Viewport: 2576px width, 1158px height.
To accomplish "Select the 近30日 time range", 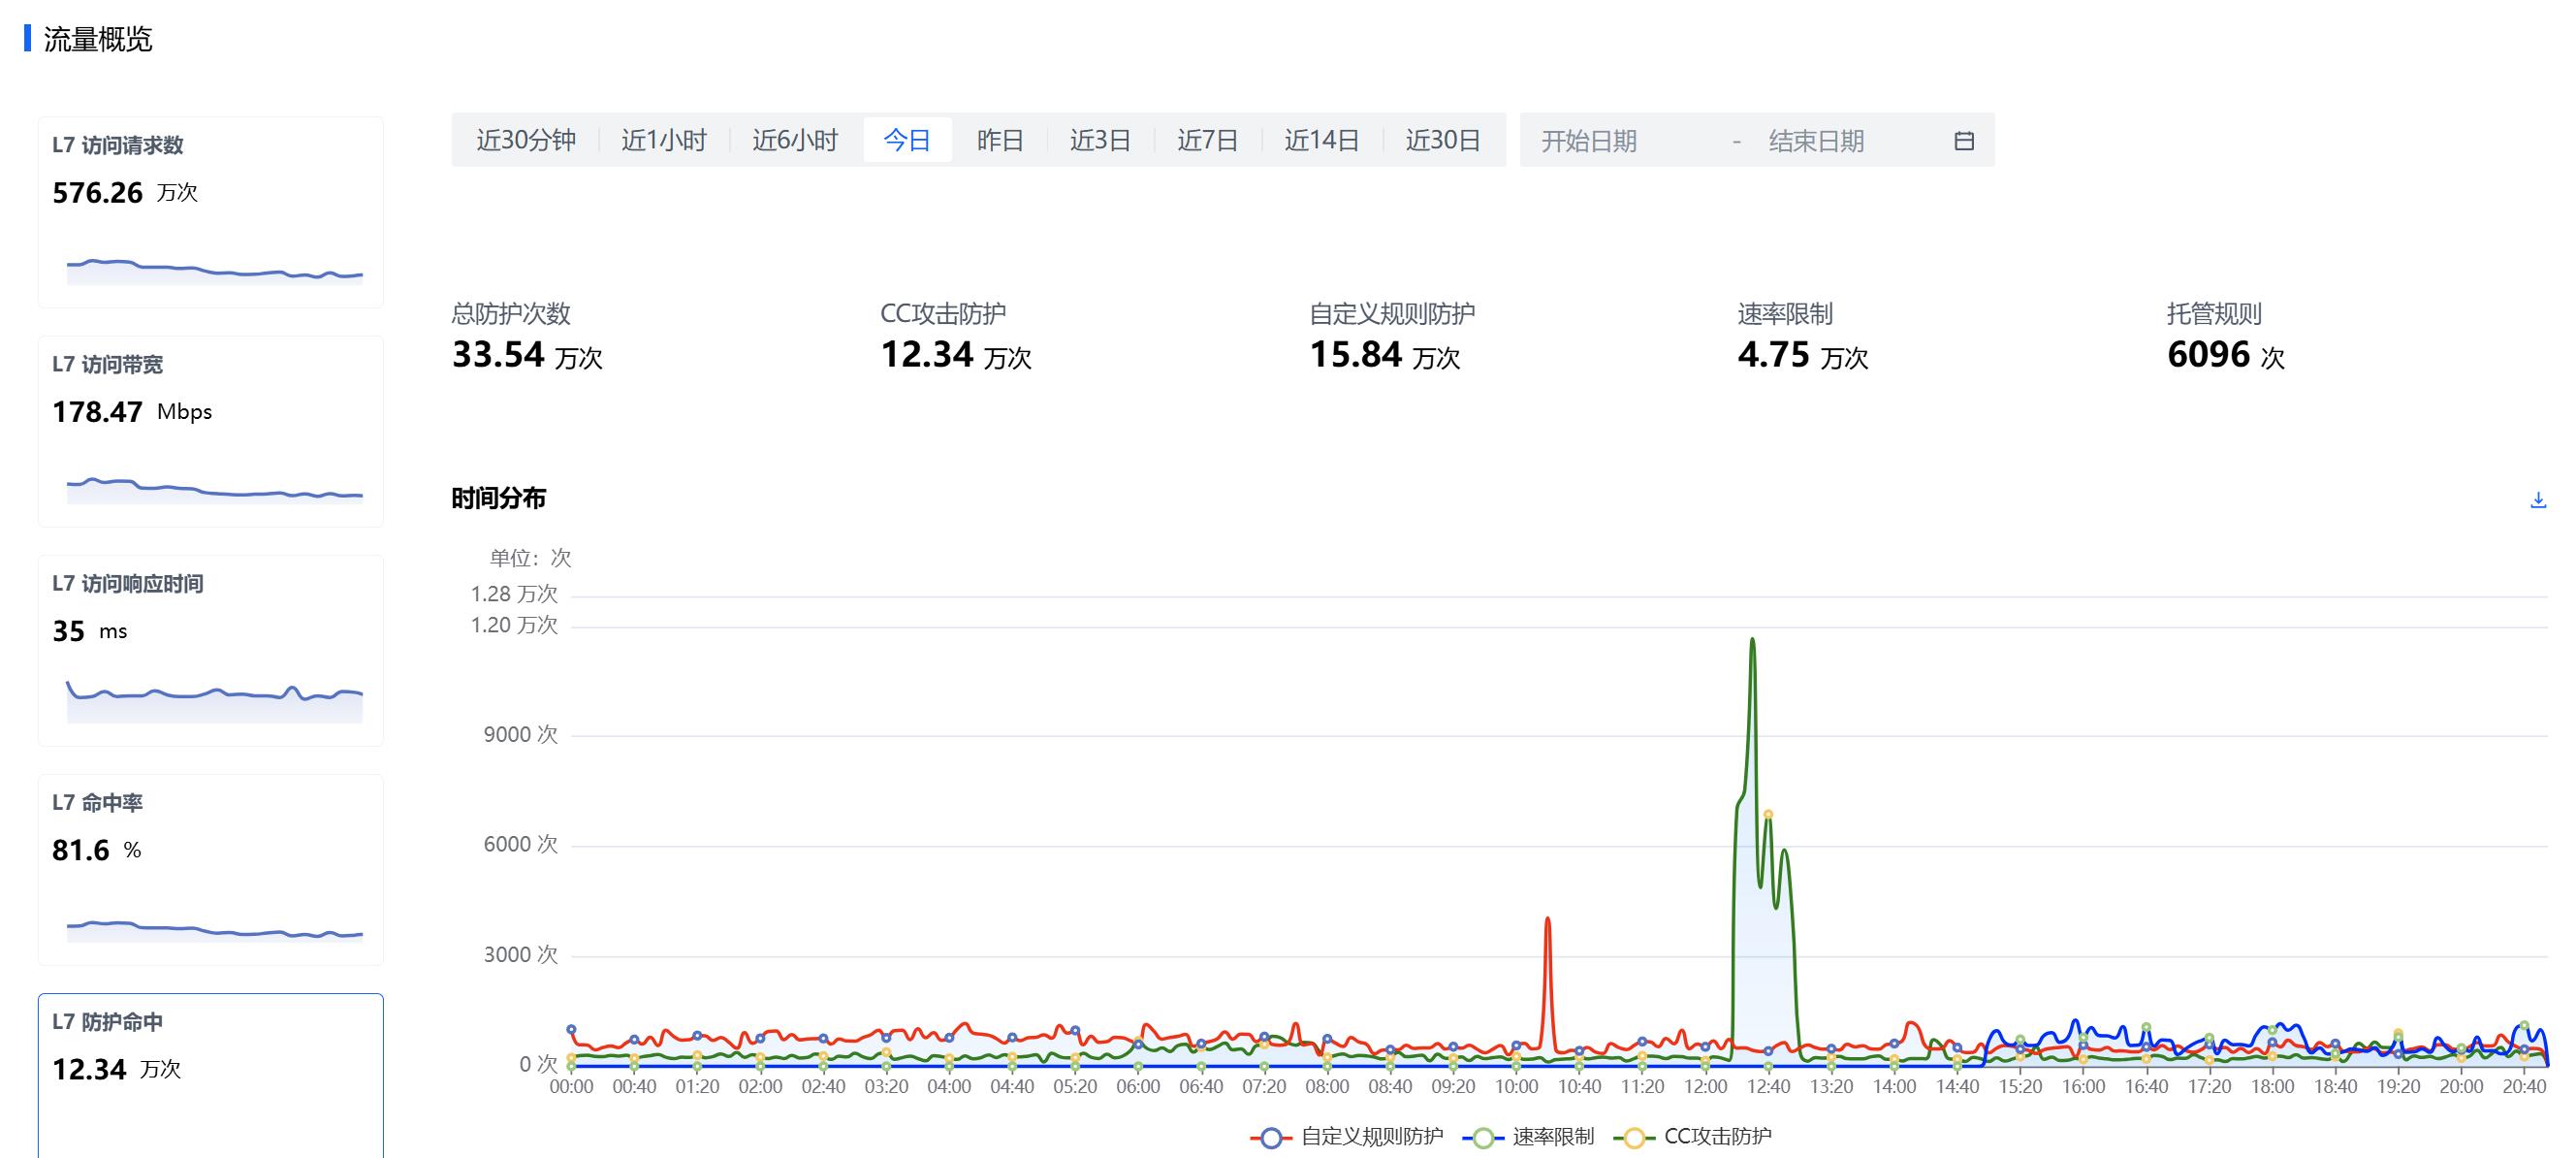I will pyautogui.click(x=1443, y=140).
